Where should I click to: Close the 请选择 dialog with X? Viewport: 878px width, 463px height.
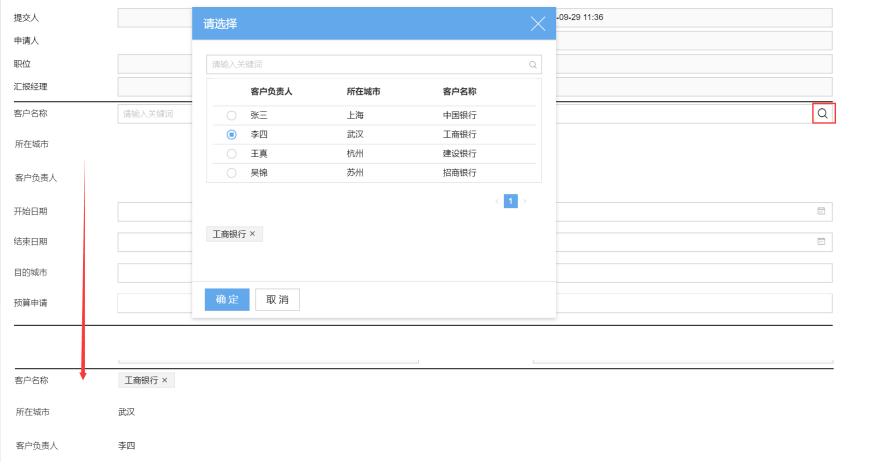pos(538,24)
